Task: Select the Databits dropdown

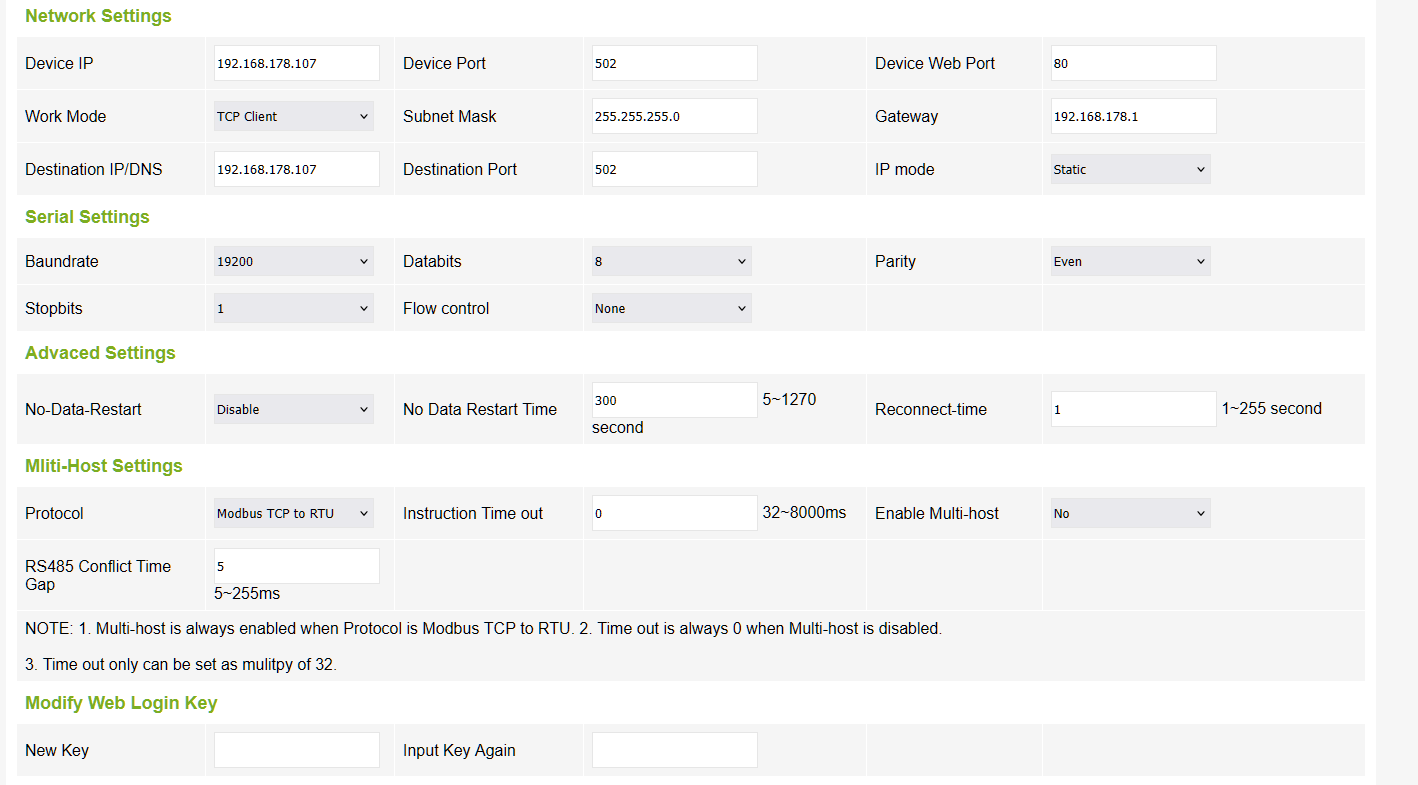Action: (671, 261)
